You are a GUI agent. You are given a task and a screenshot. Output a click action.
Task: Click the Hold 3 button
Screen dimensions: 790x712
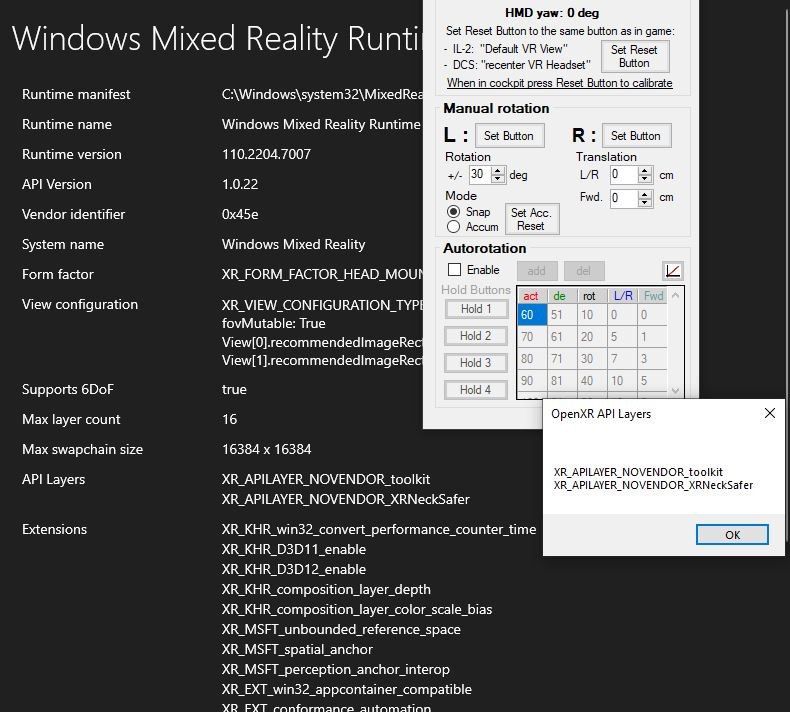[x=476, y=363]
